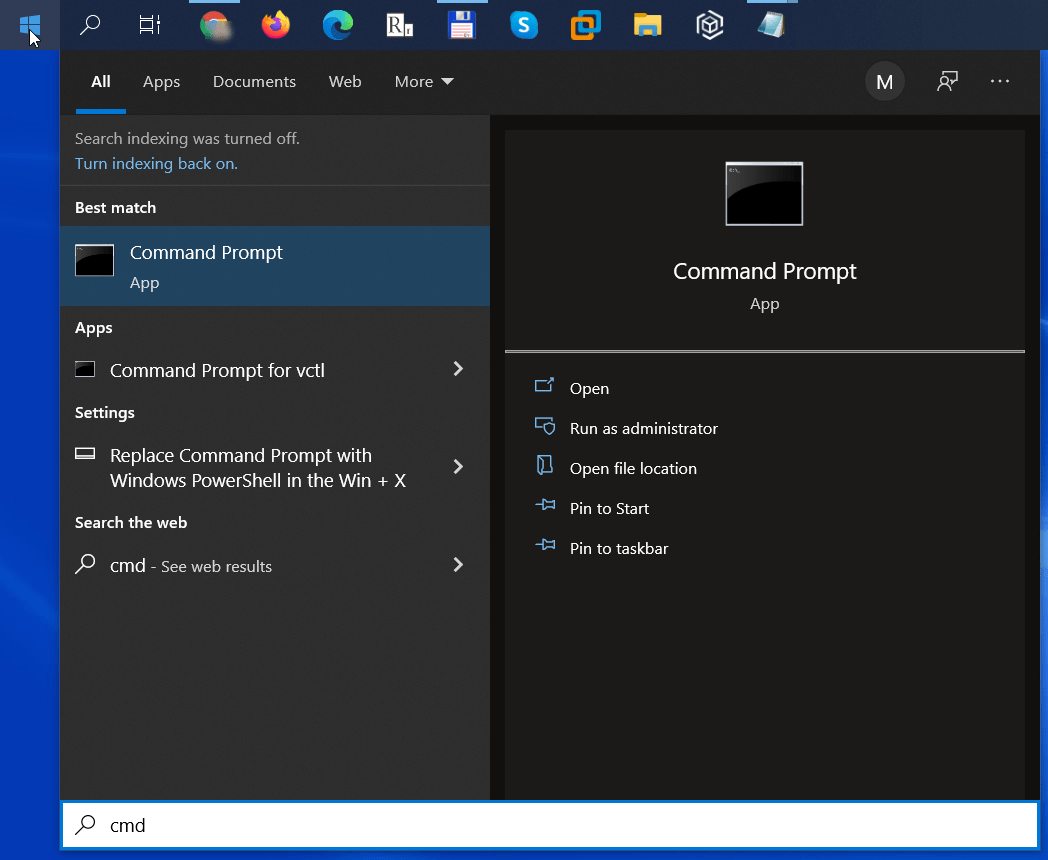Screen dimensions: 1048x860
Task: Select Run as administrator
Action: pyautogui.click(x=643, y=428)
